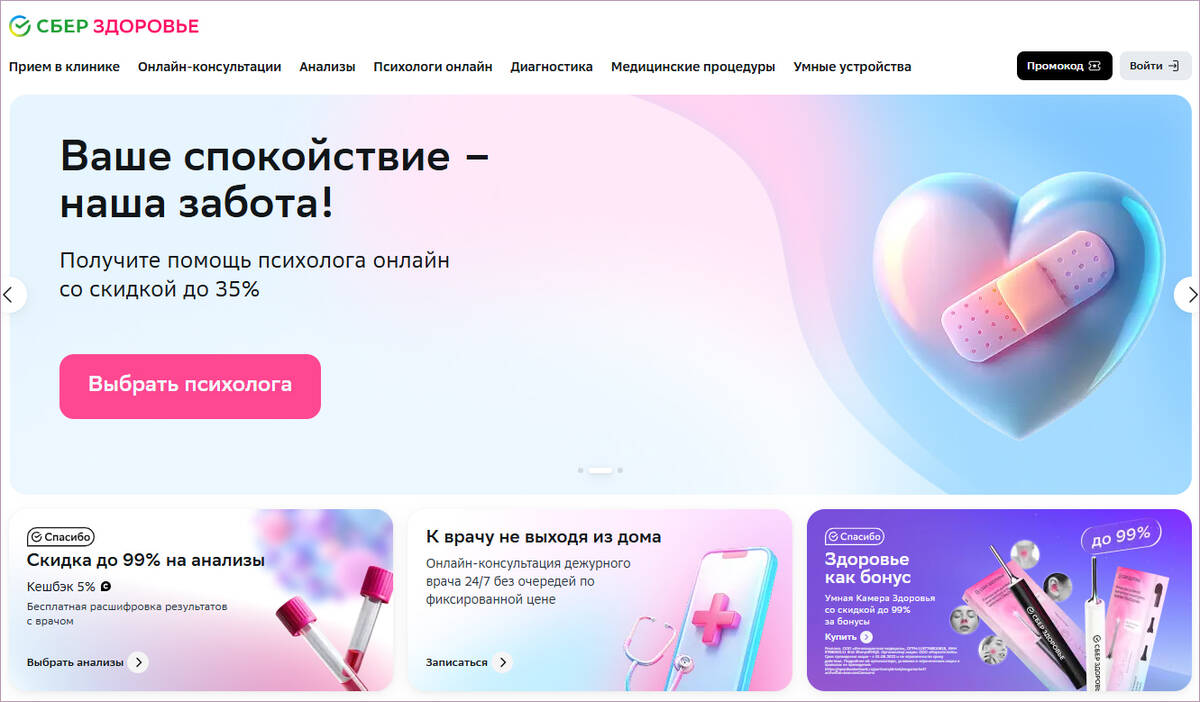This screenshot has width=1200, height=702.
Task: Click the cashback 5% info icon
Action: tap(106, 587)
